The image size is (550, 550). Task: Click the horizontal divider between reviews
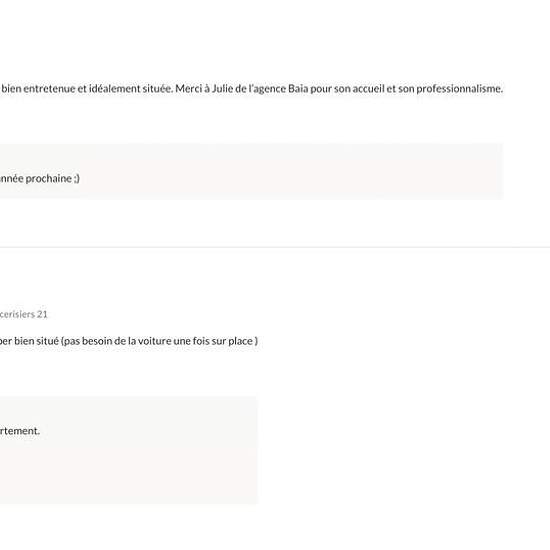[x=275, y=247]
